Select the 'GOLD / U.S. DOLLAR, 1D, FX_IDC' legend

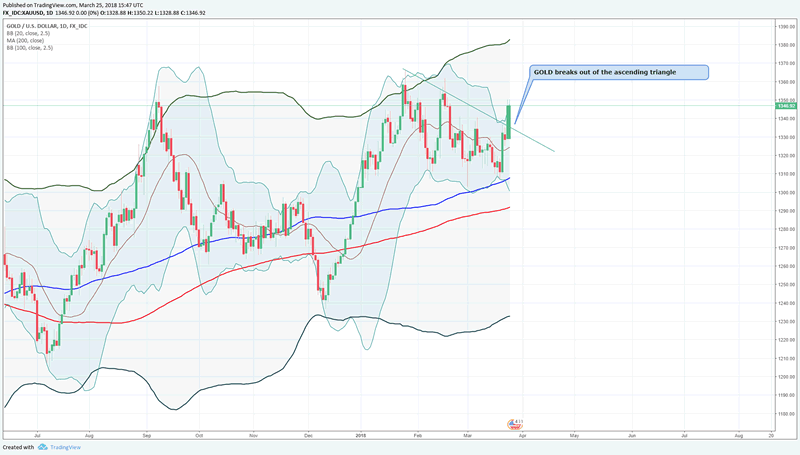tap(47, 26)
